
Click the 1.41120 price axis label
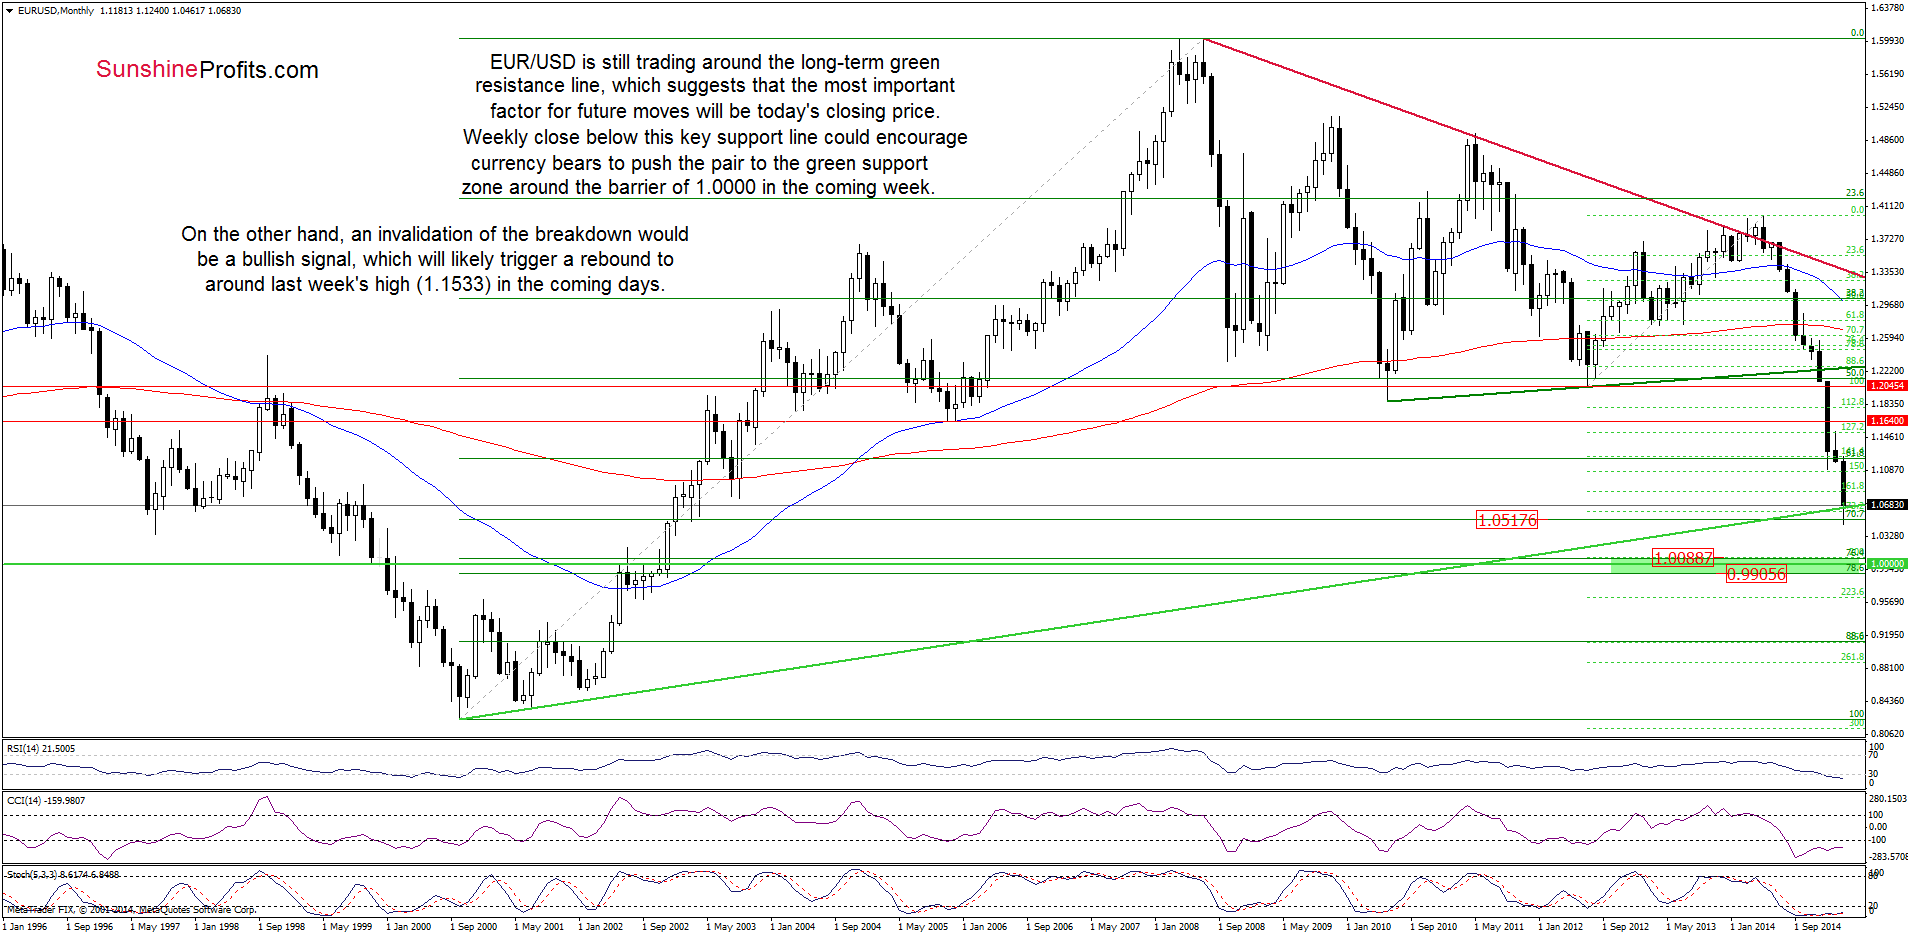click(1886, 206)
